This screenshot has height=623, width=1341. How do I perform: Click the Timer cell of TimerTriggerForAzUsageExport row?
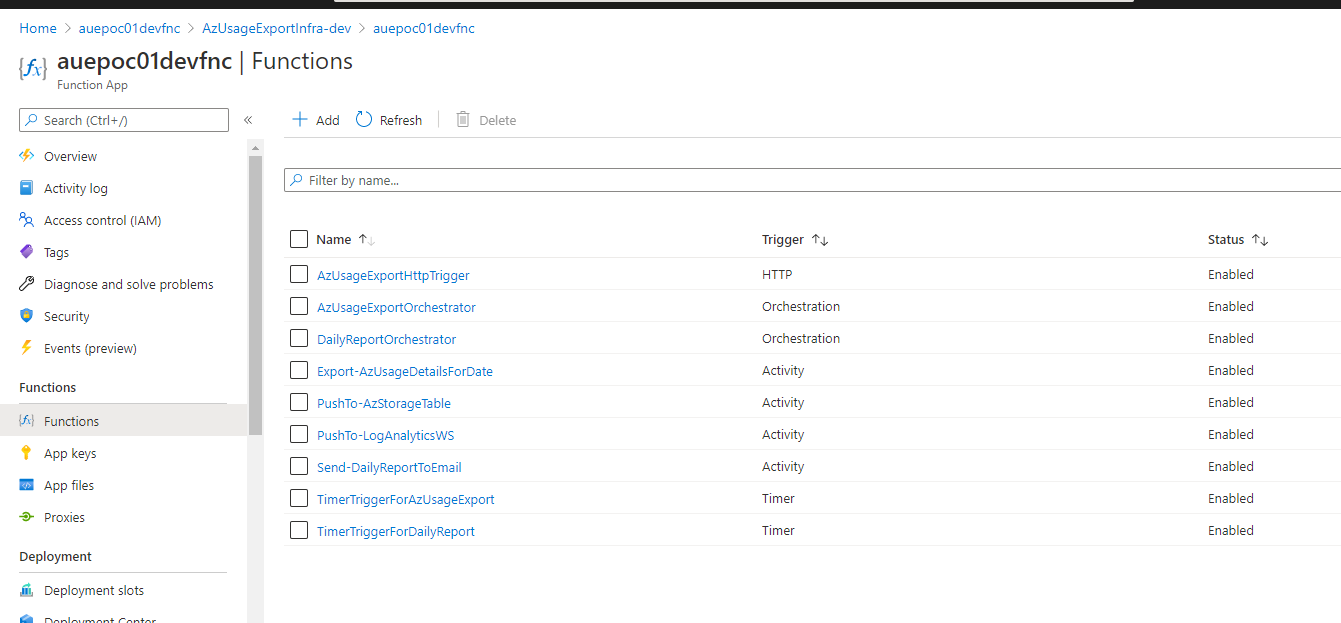pos(778,498)
